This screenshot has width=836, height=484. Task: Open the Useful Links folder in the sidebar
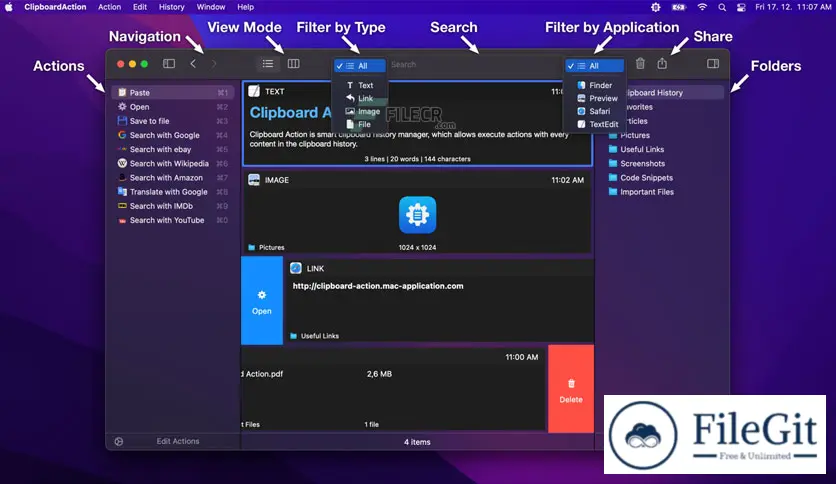(666, 149)
